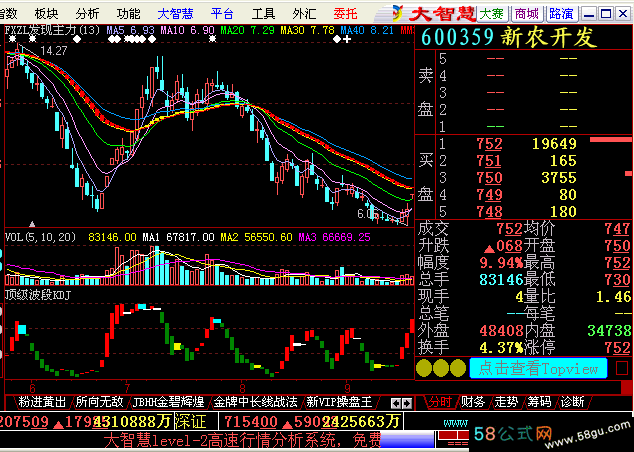Open the 委托 trading menu
634x452 pixels.
345,14
